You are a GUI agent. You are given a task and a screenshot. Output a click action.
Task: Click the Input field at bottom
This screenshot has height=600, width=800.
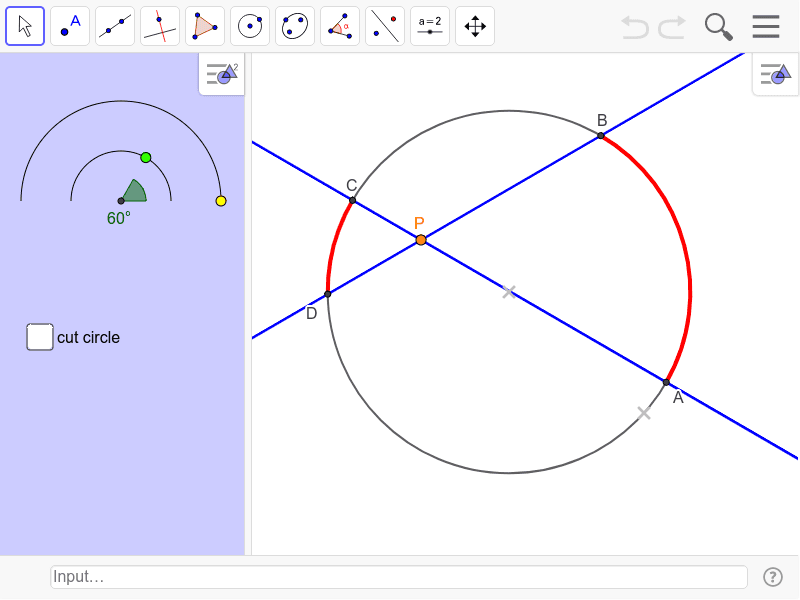coord(398,576)
